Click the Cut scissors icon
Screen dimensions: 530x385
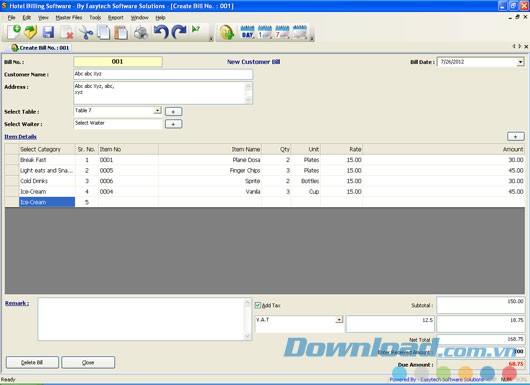click(x=86, y=33)
